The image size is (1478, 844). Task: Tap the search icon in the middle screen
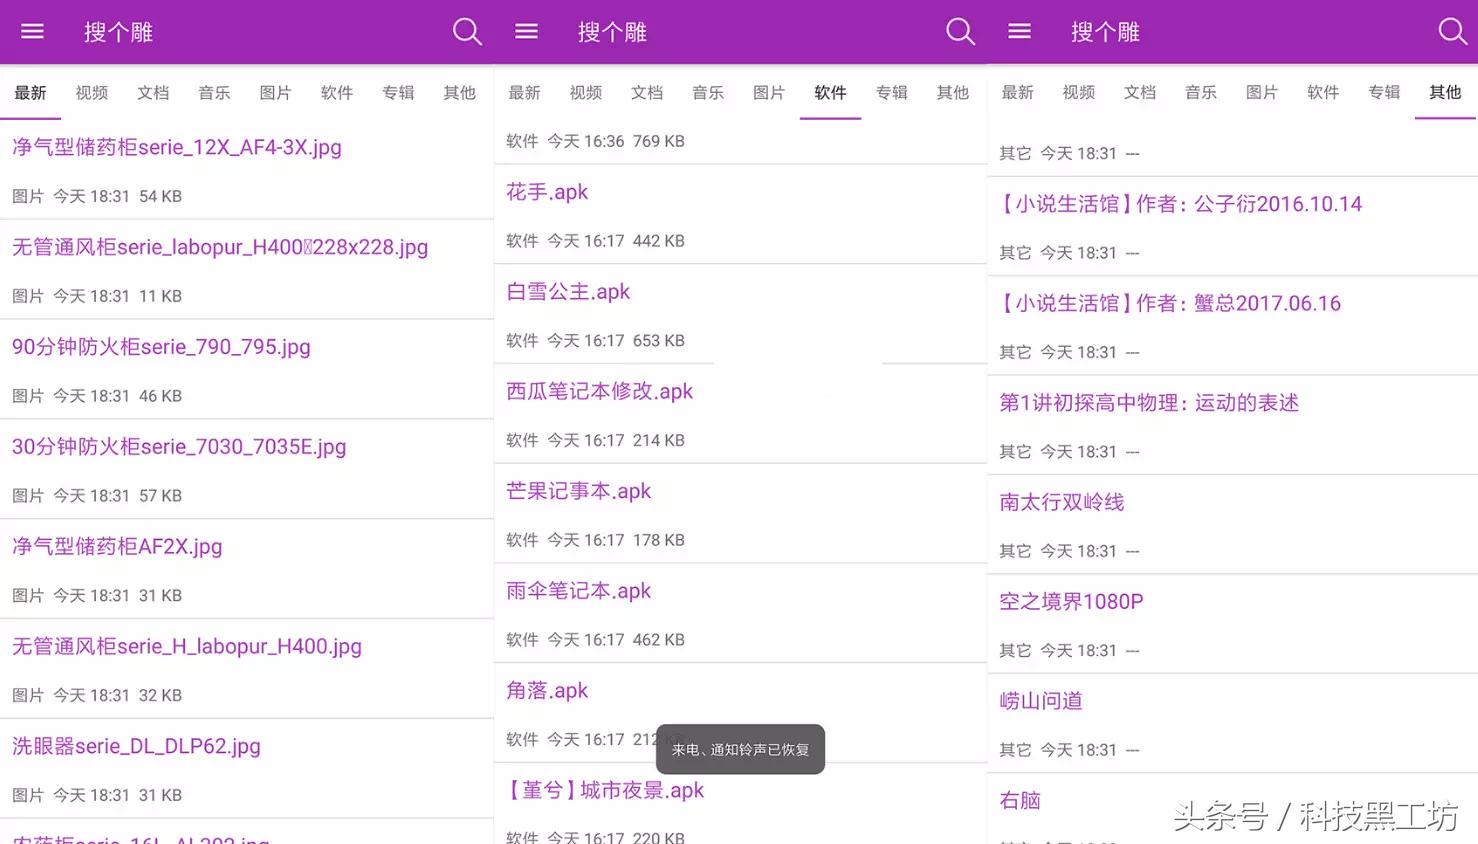point(960,32)
